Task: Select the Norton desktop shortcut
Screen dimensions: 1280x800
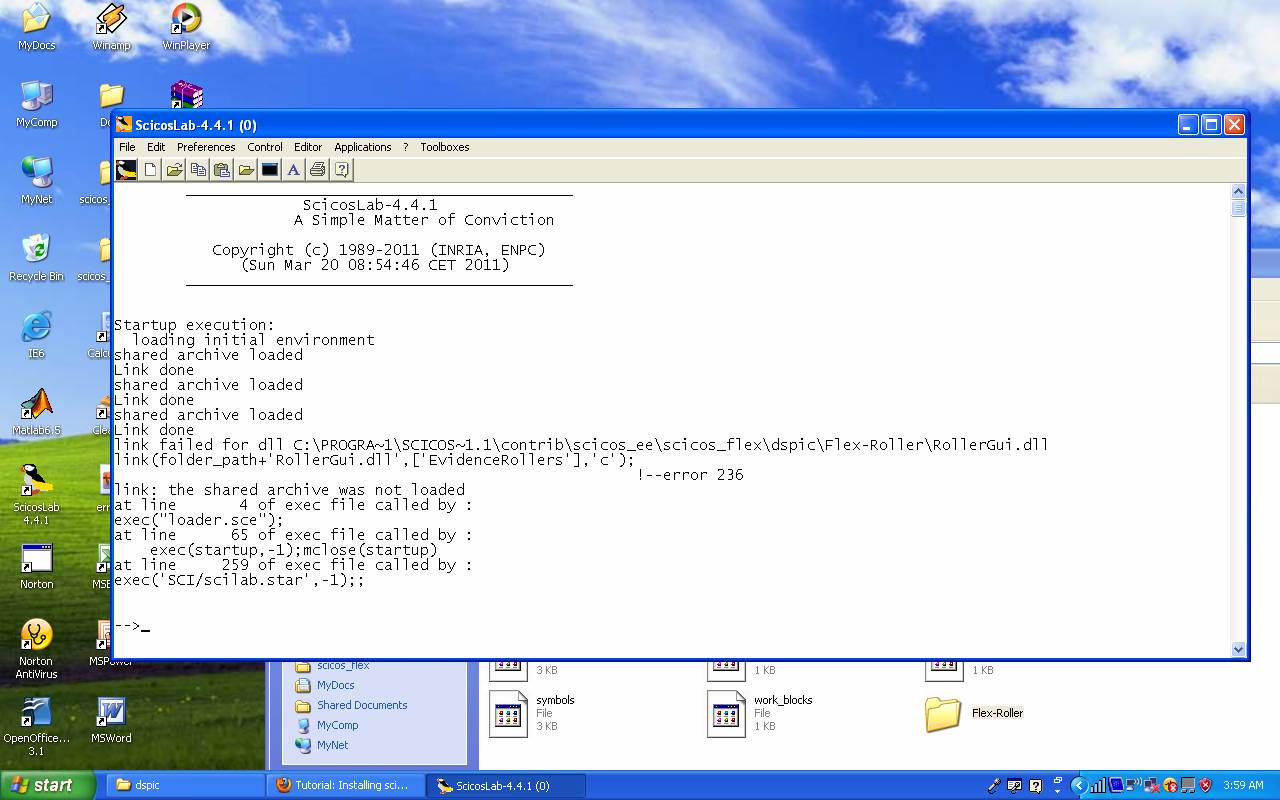Action: click(x=36, y=566)
